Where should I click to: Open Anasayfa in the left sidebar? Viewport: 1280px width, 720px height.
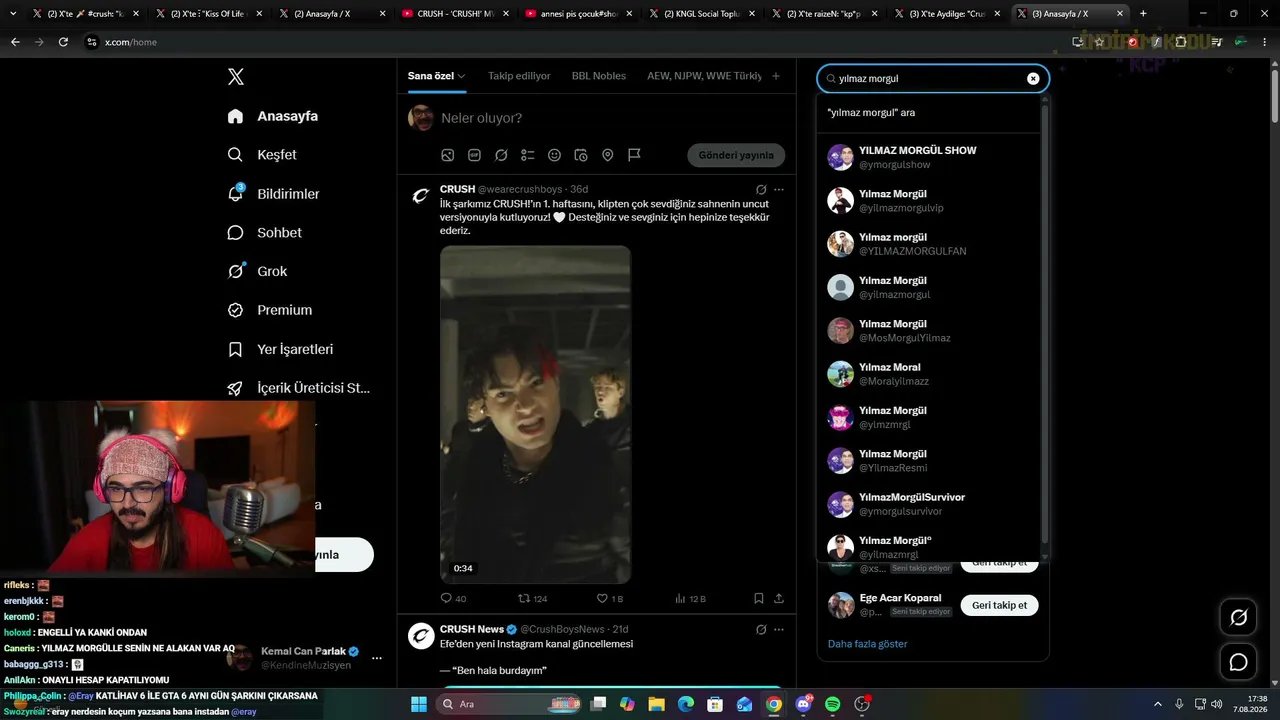click(x=273, y=116)
